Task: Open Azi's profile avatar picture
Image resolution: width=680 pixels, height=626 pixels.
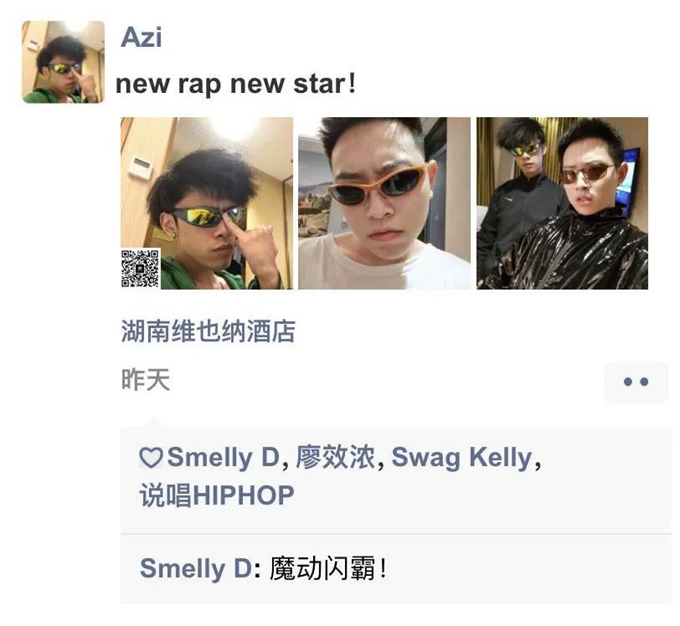Action: (x=63, y=62)
